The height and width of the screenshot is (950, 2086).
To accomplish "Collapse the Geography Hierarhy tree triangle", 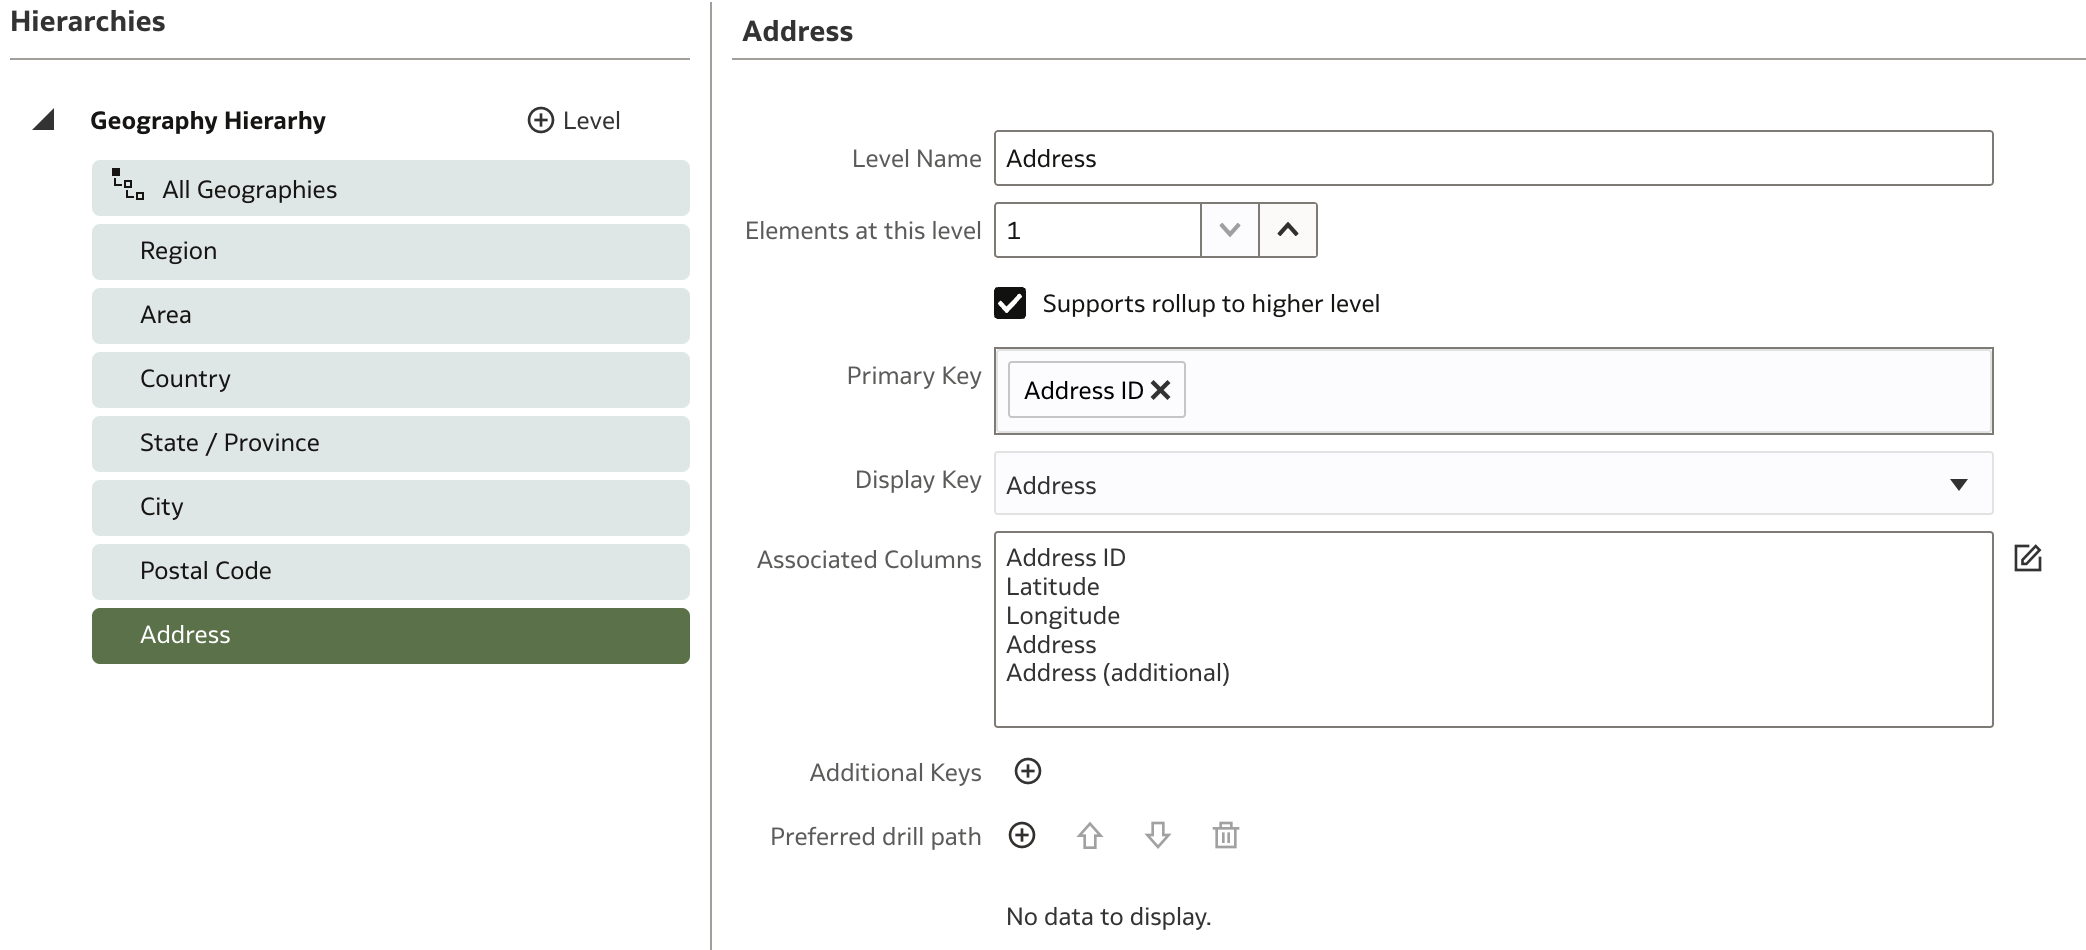I will [43, 120].
